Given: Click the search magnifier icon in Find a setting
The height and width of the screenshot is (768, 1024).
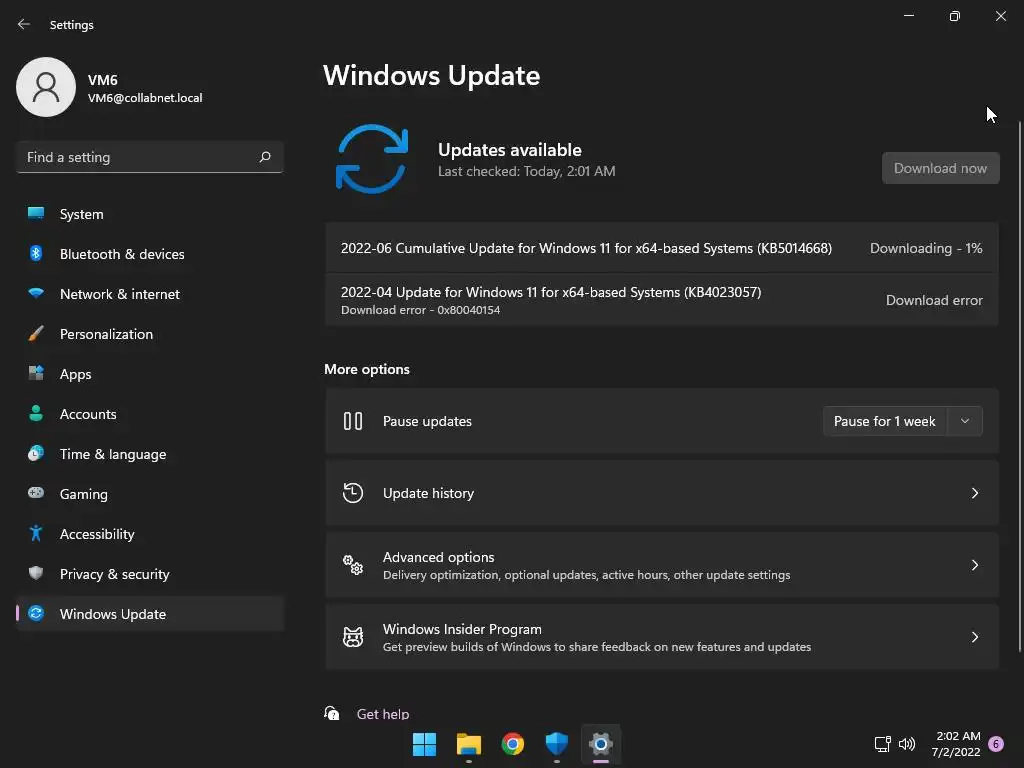Looking at the screenshot, I should tap(264, 157).
